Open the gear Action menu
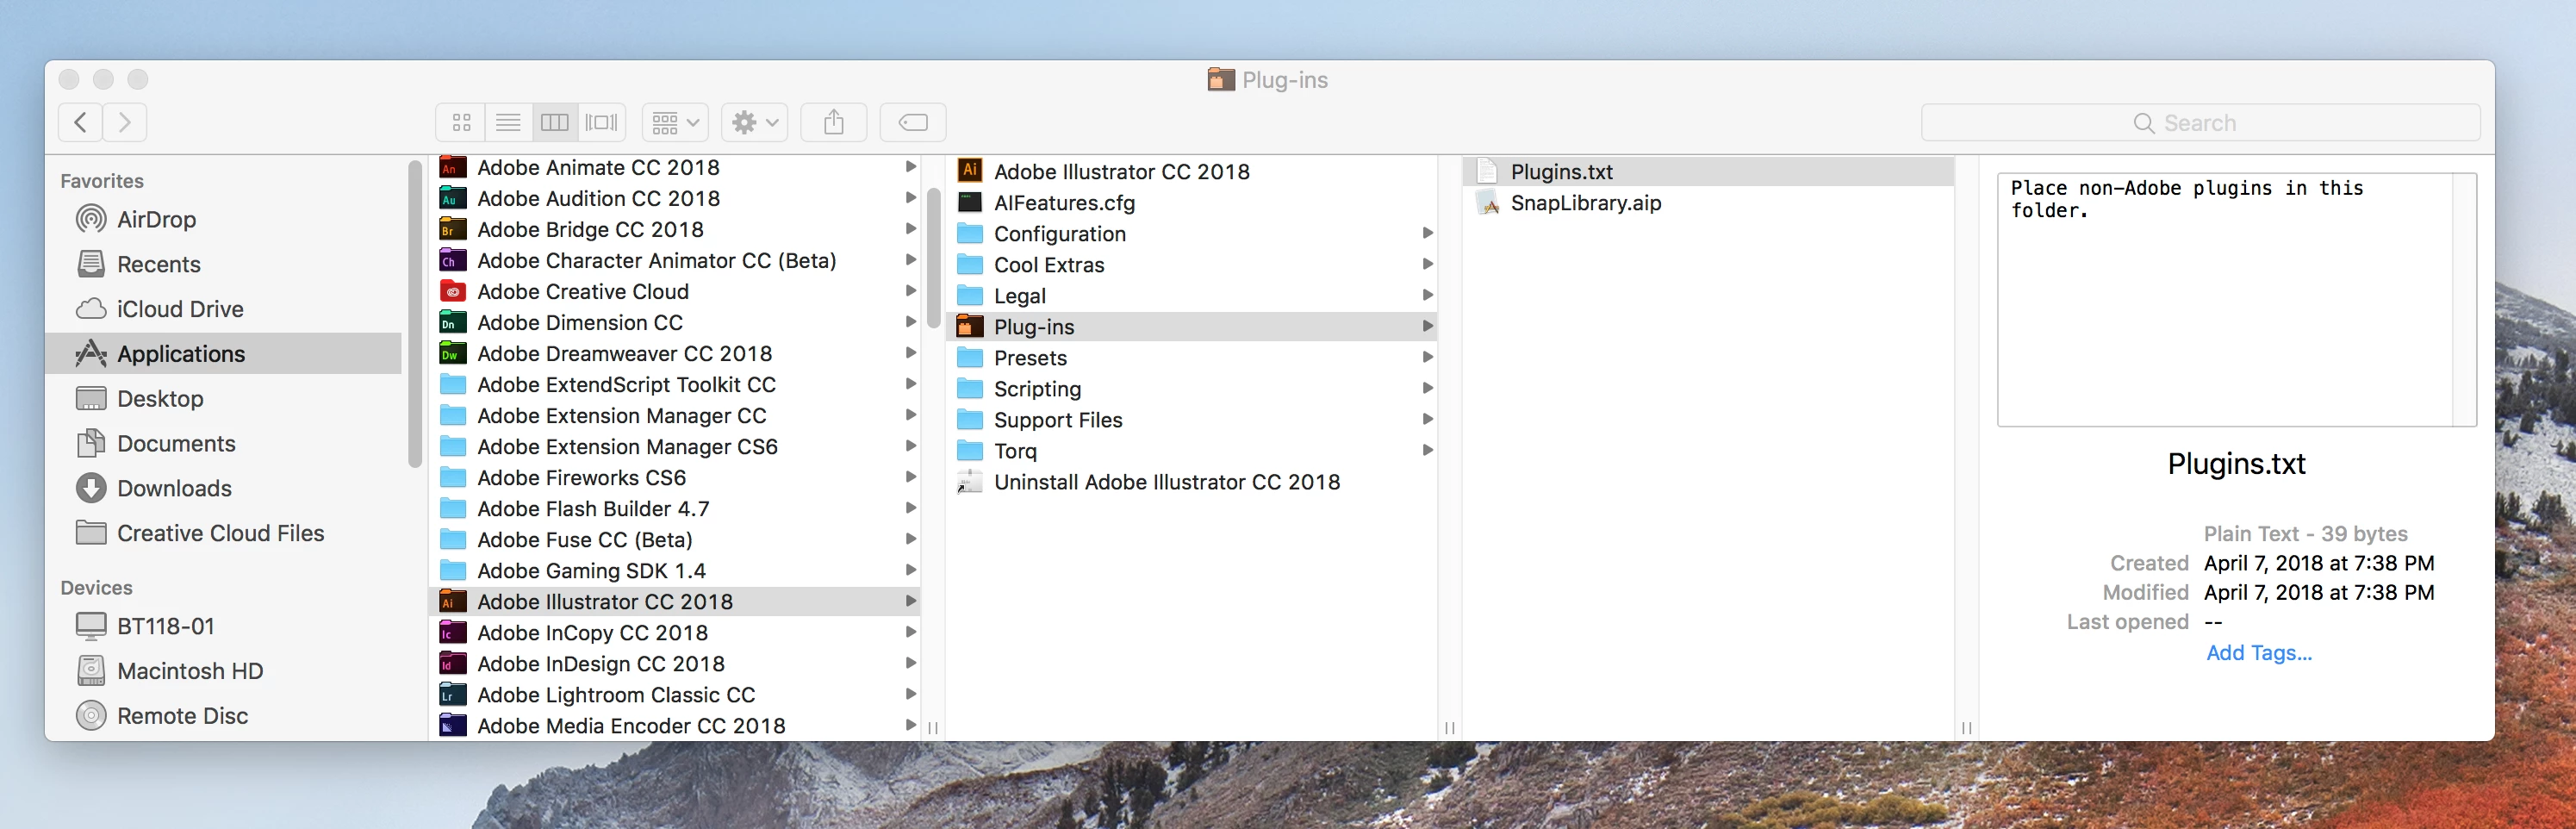The height and width of the screenshot is (829, 2576). (x=755, y=123)
